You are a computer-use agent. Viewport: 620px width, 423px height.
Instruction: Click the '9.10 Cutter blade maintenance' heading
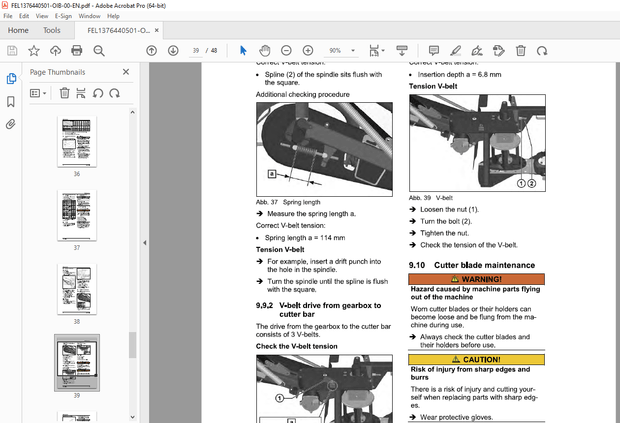click(x=472, y=265)
